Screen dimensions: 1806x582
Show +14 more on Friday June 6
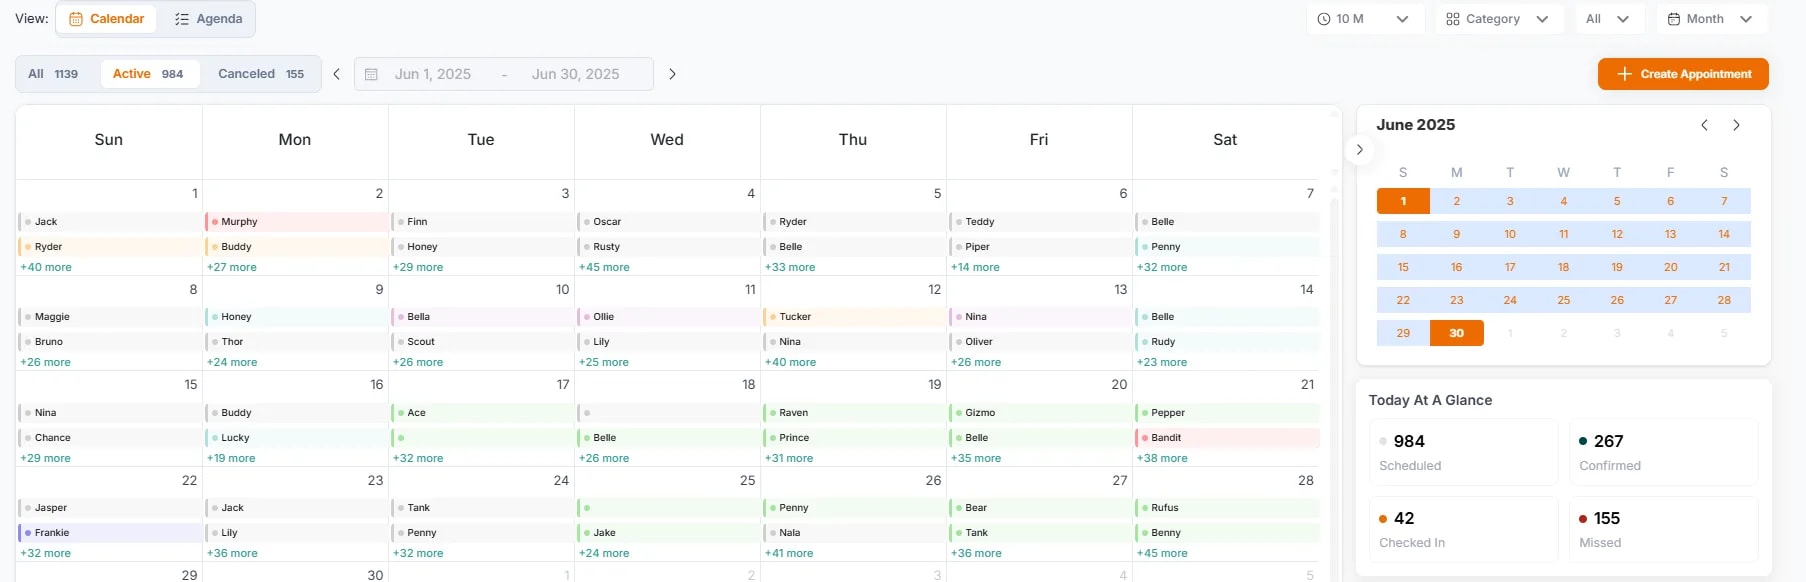tap(975, 267)
